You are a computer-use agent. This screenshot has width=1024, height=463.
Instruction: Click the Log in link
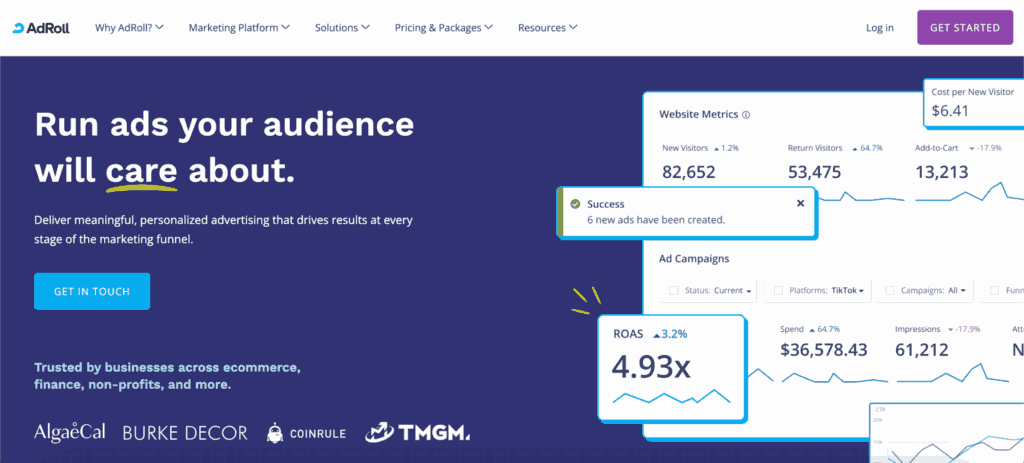coord(880,28)
